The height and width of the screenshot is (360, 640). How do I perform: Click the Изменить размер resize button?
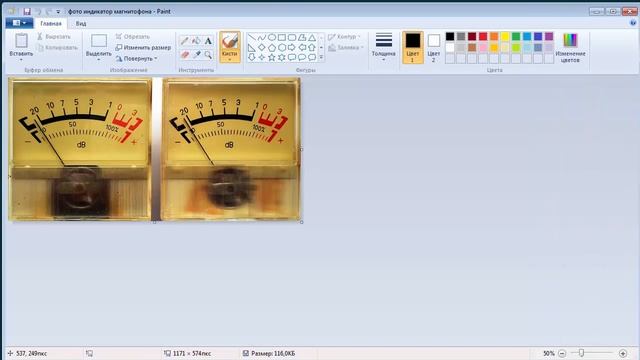pyautogui.click(x=143, y=48)
